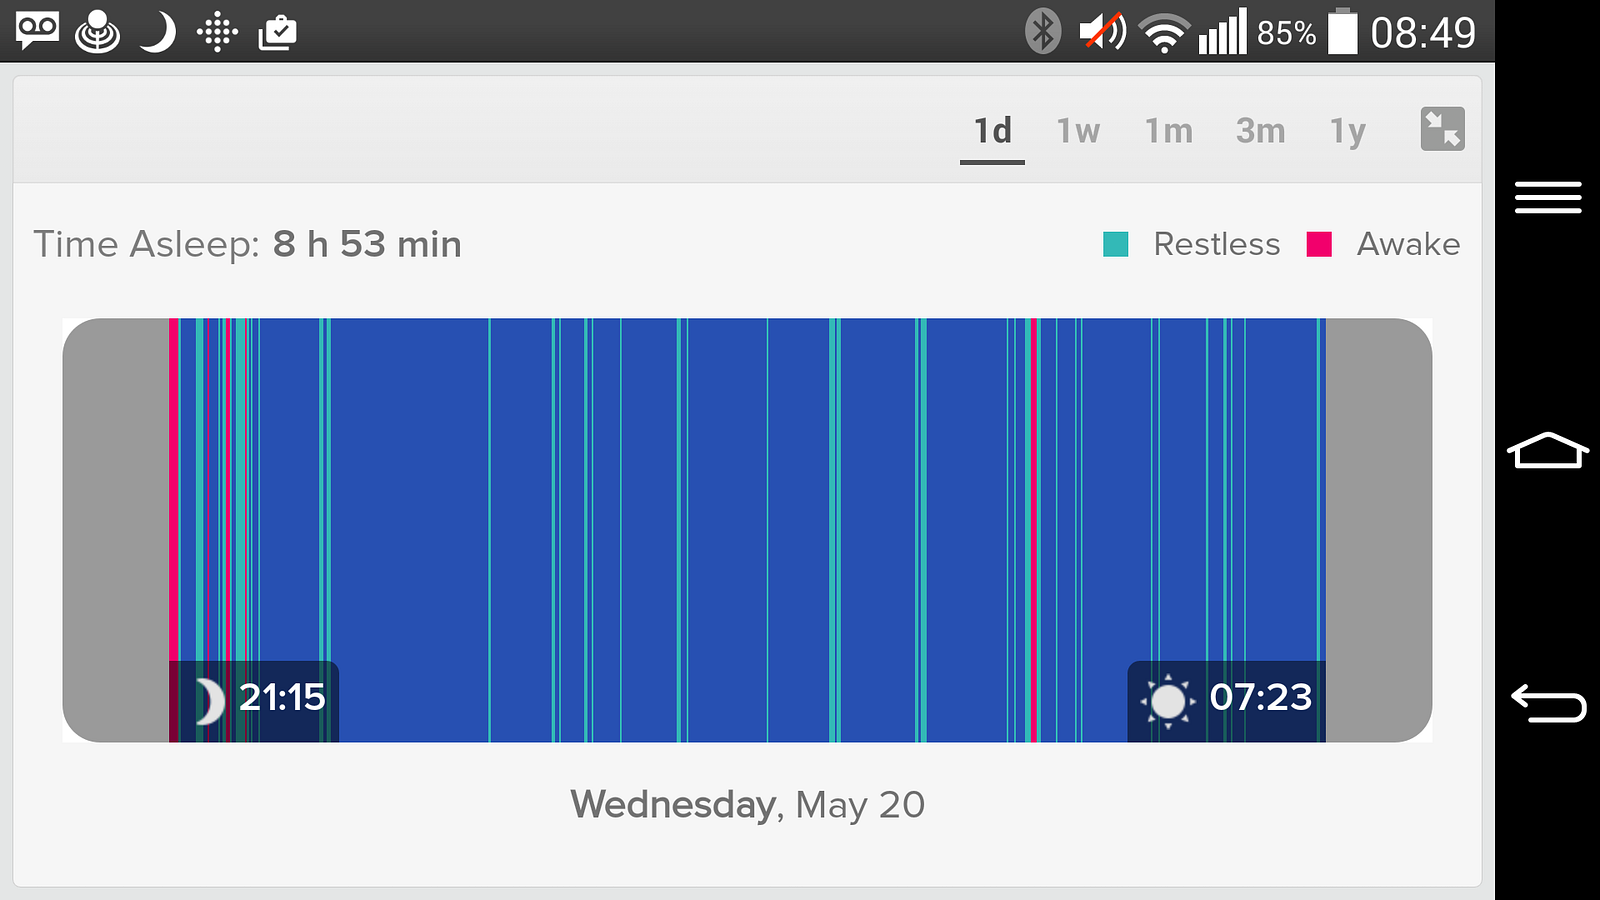The width and height of the screenshot is (1600, 900).
Task: Tap the Fitbit dots notification icon
Action: click(217, 32)
